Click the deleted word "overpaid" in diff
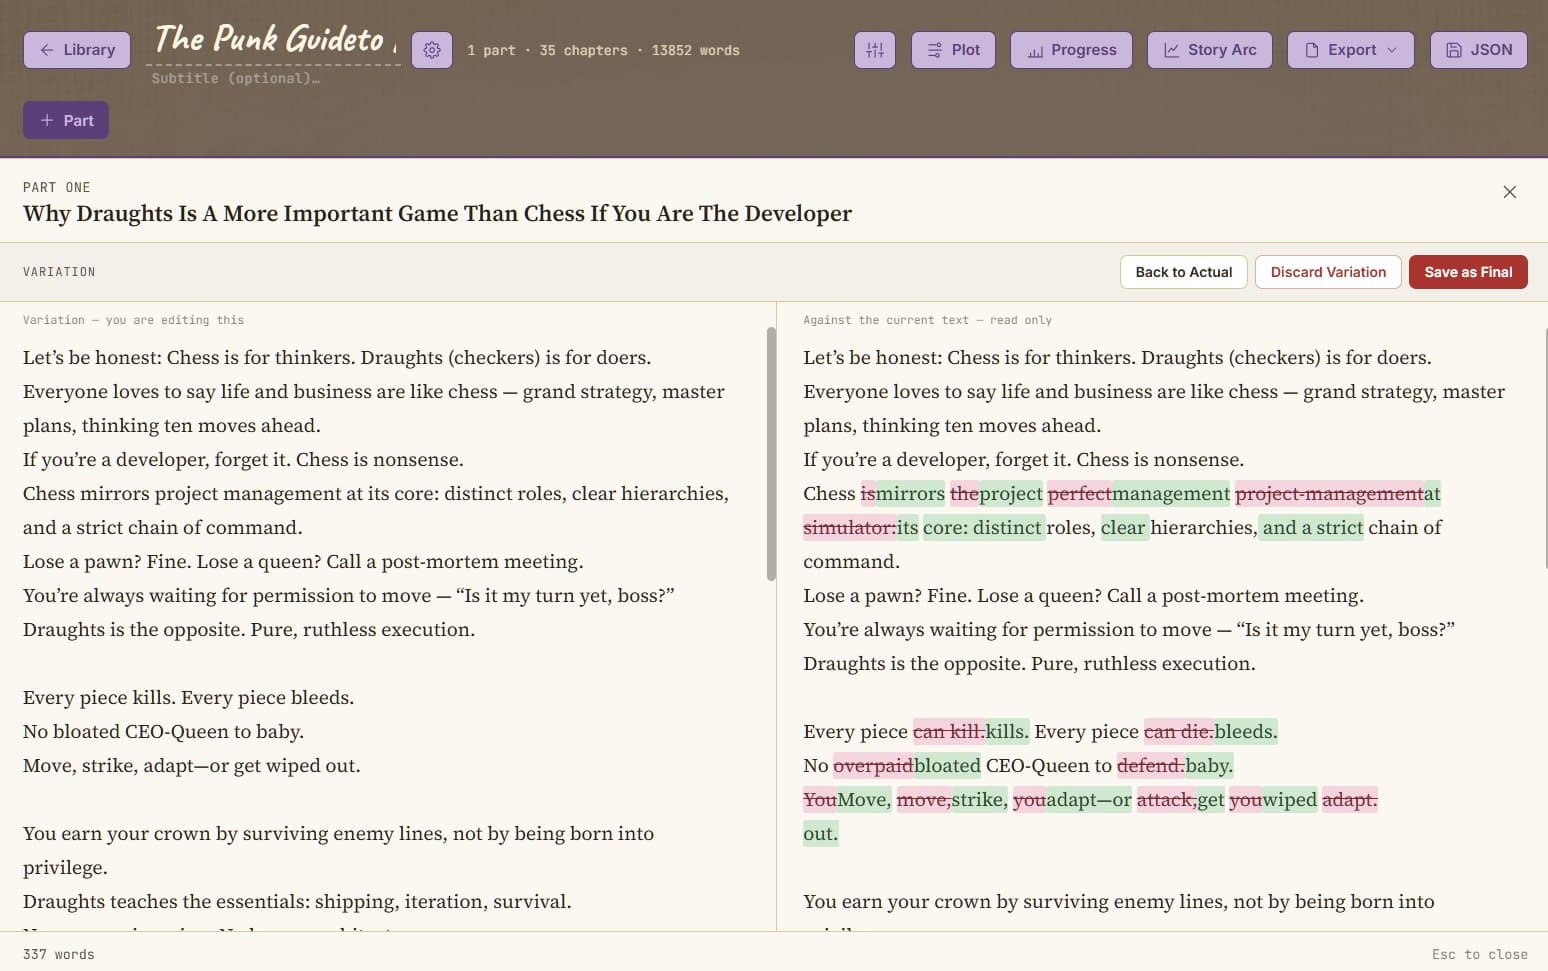1548x971 pixels. coord(873,765)
